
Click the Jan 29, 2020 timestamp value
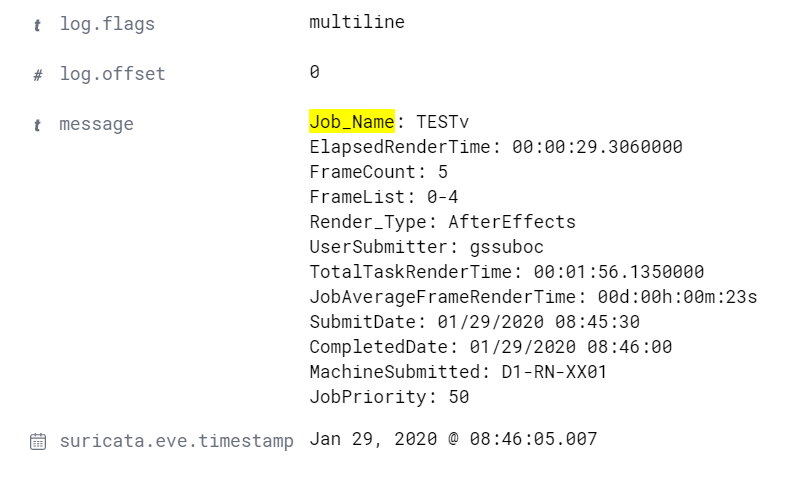[453, 439]
